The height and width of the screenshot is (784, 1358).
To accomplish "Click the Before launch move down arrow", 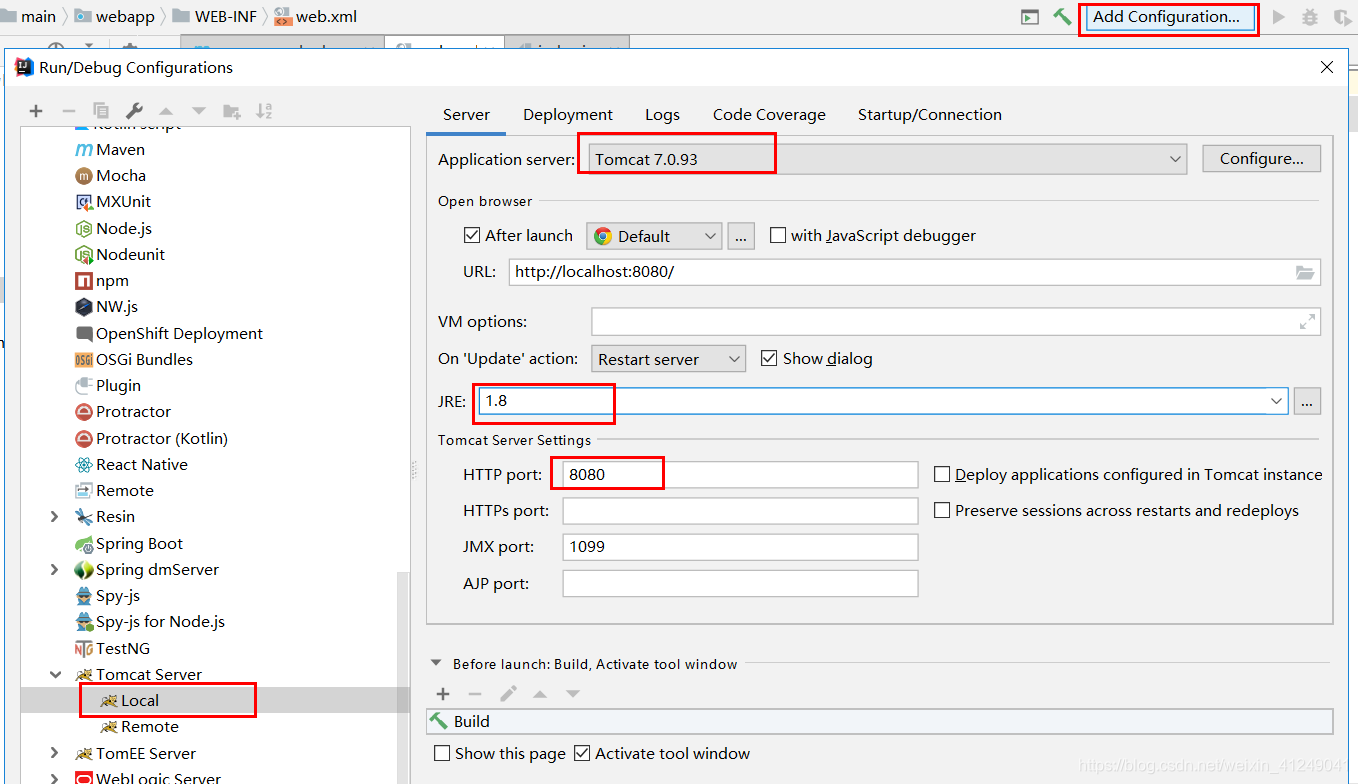I will (x=573, y=694).
